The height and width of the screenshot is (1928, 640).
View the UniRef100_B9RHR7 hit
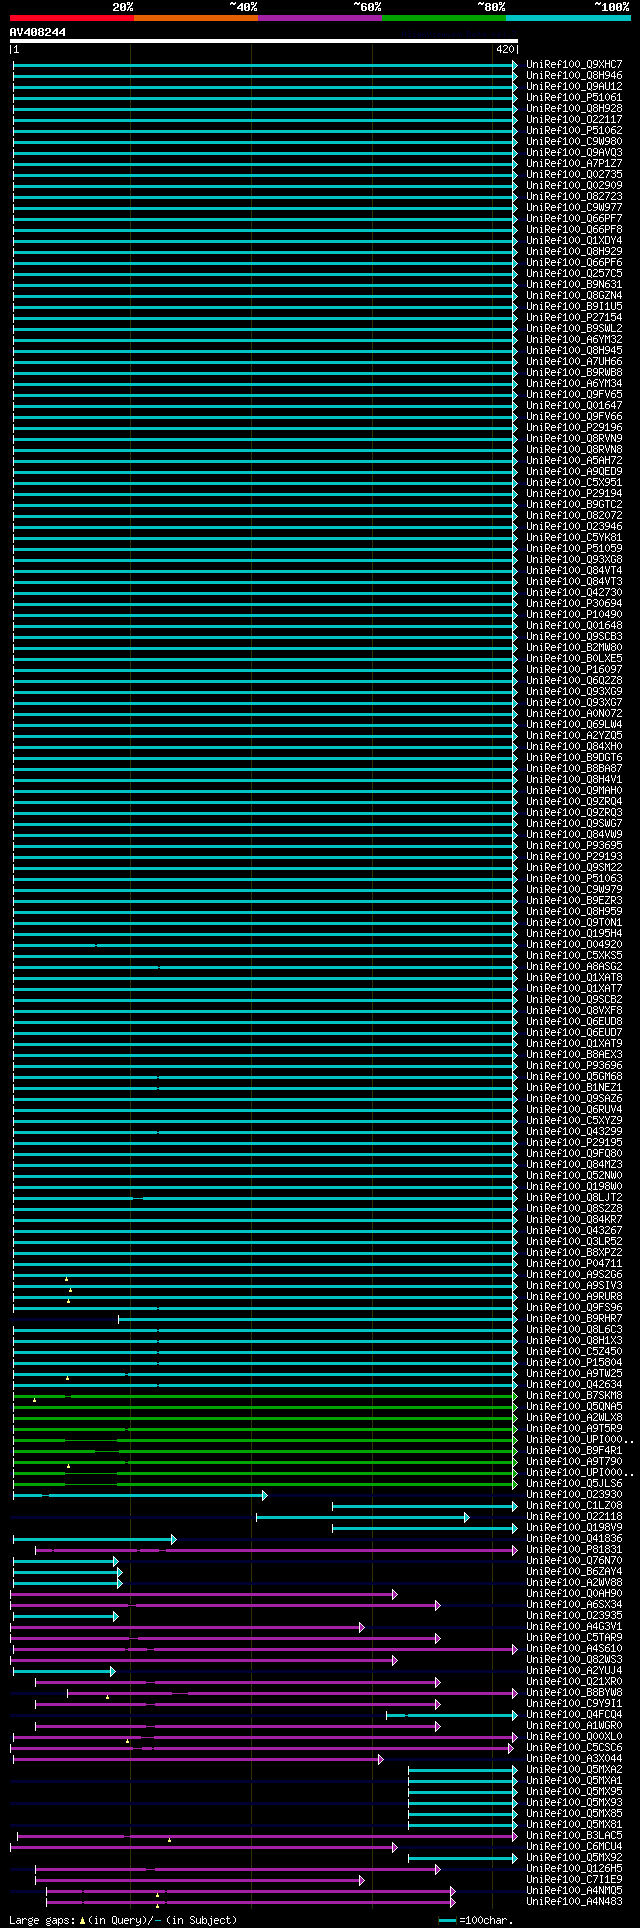tap(574, 1319)
